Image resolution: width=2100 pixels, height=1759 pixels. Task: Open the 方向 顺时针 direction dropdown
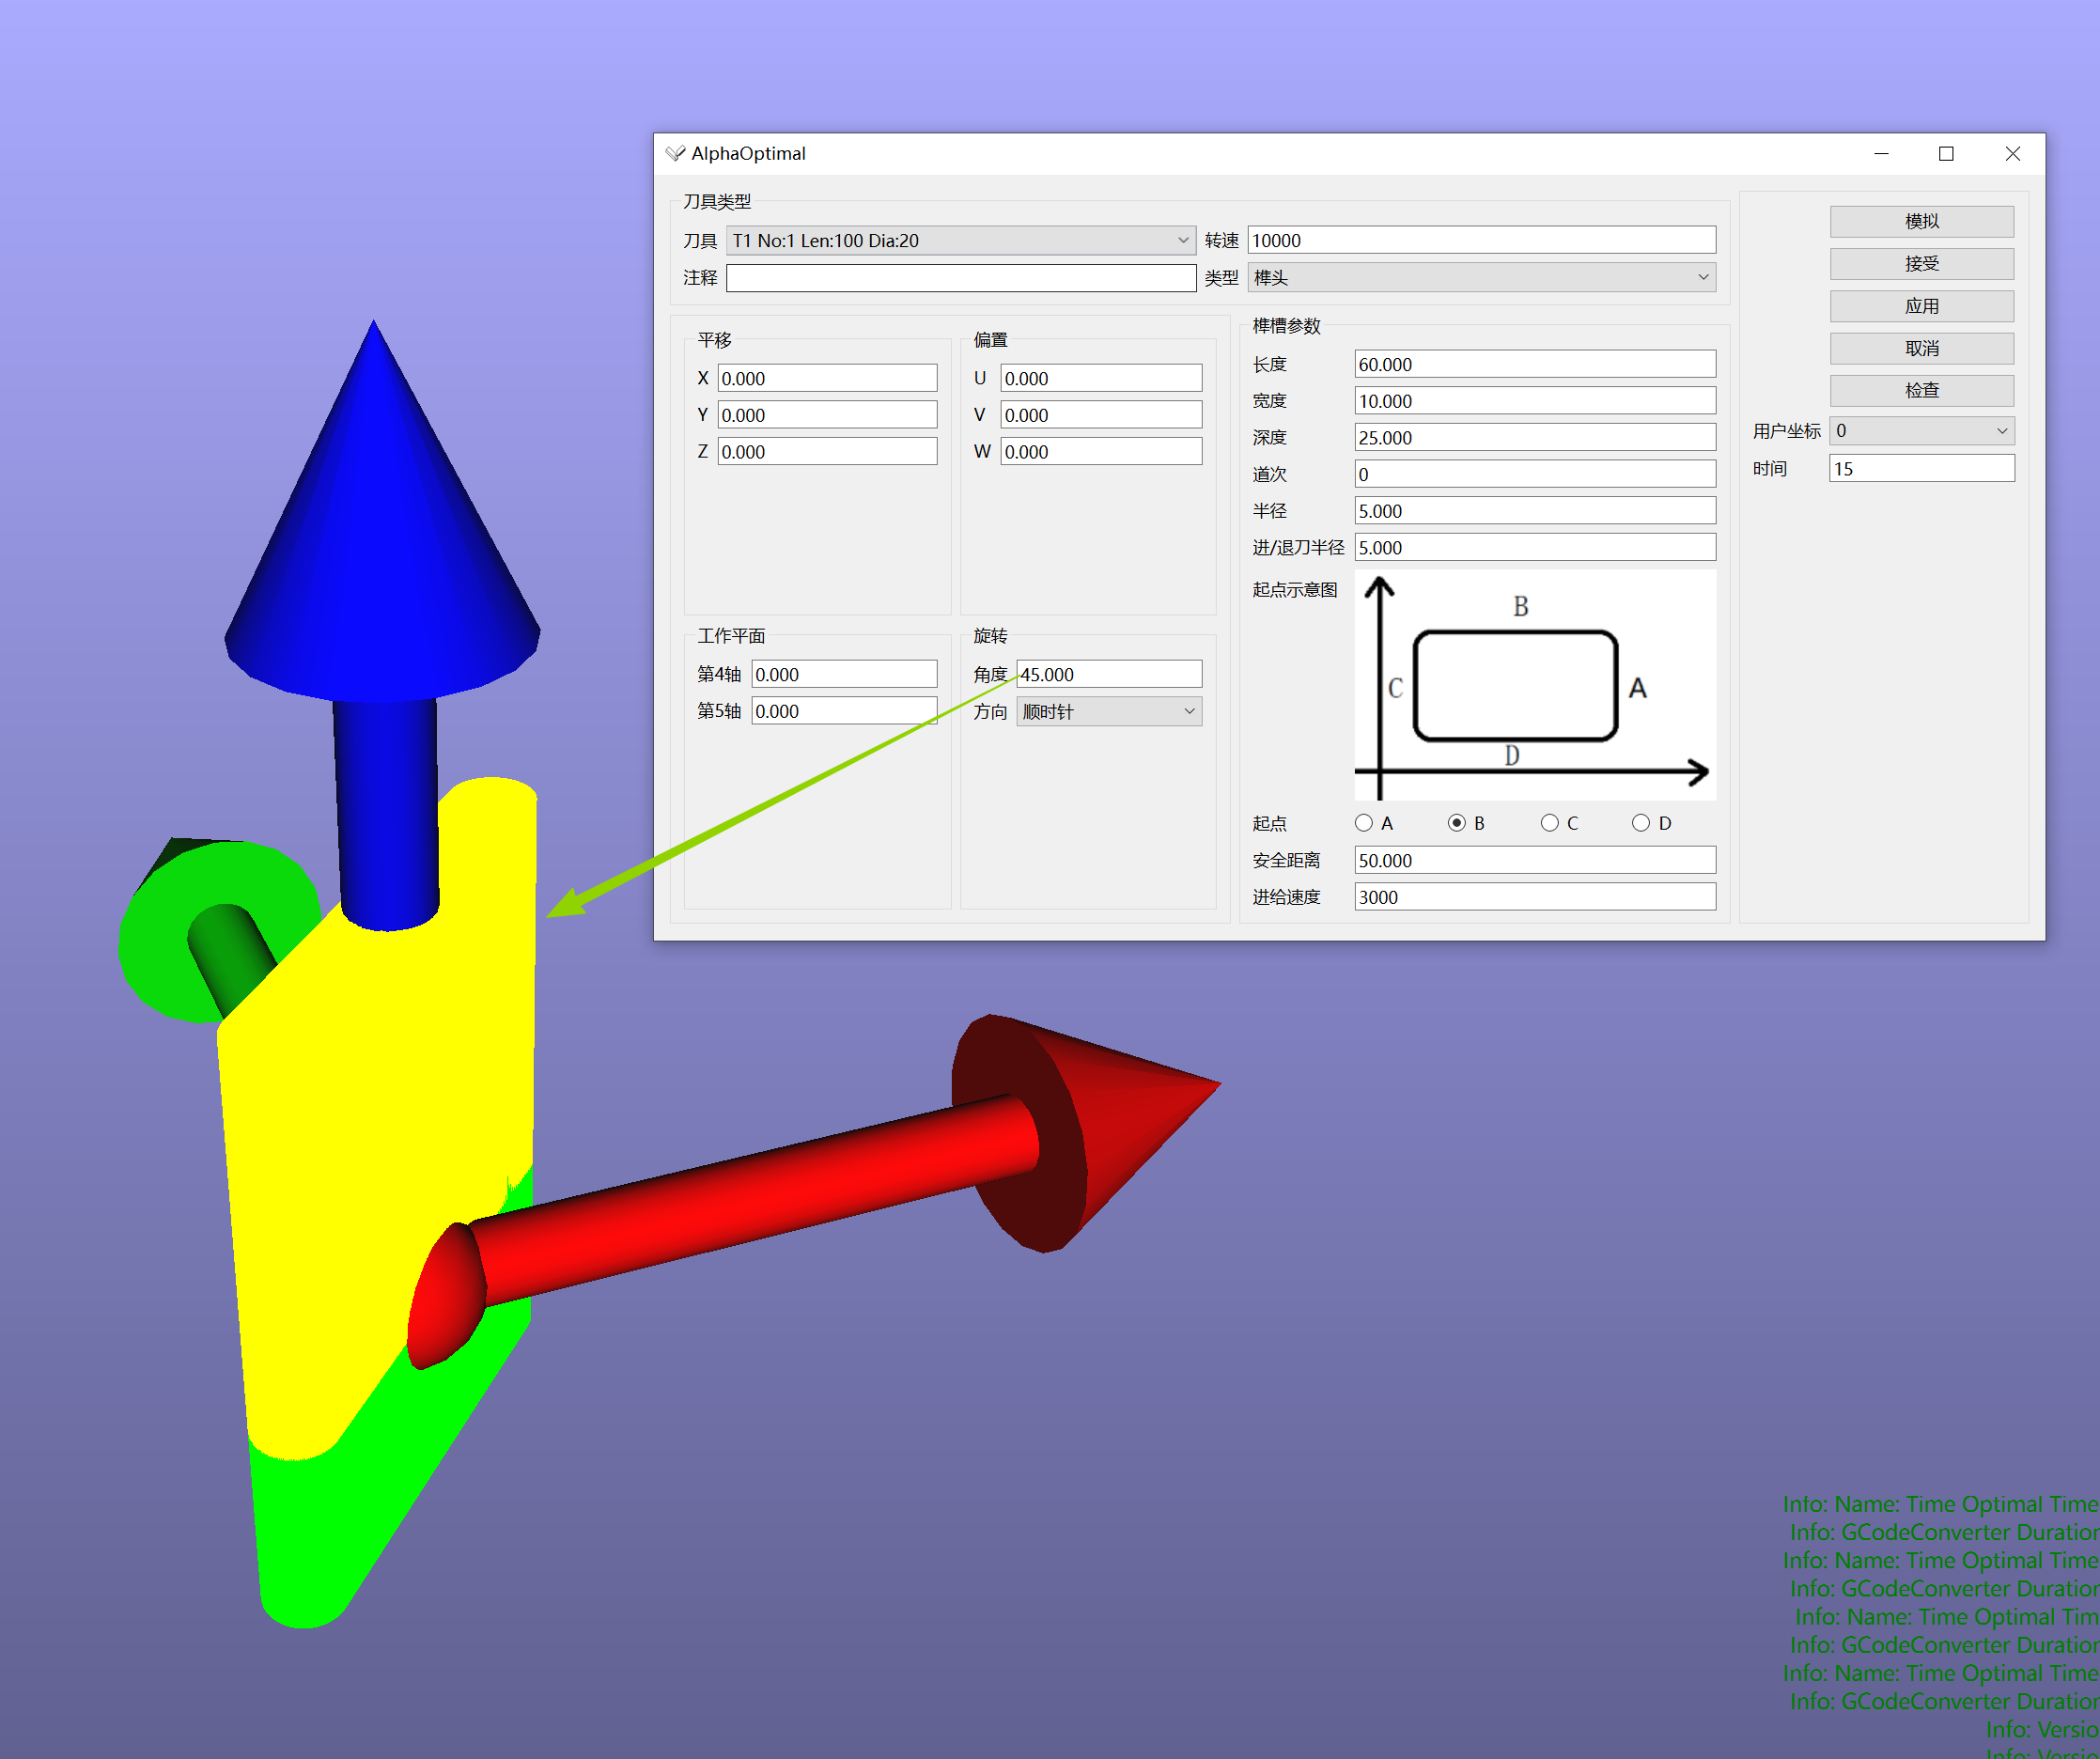pyautogui.click(x=1108, y=712)
